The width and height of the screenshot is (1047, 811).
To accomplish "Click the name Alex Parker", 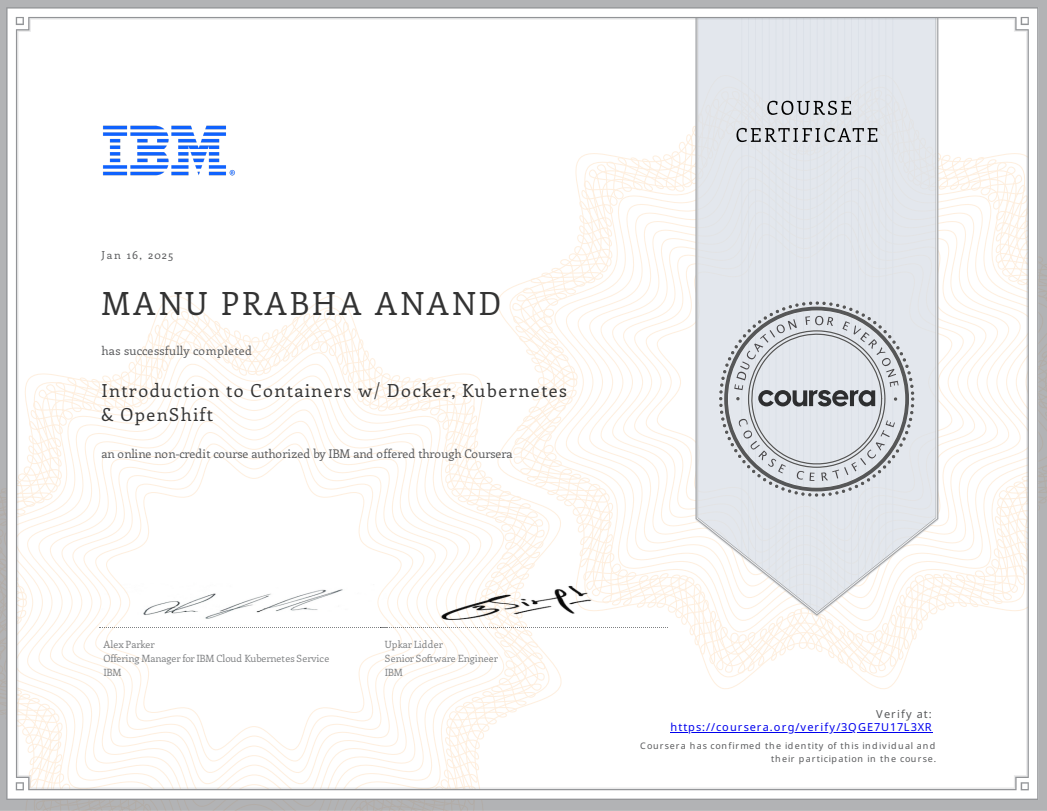I will (129, 645).
